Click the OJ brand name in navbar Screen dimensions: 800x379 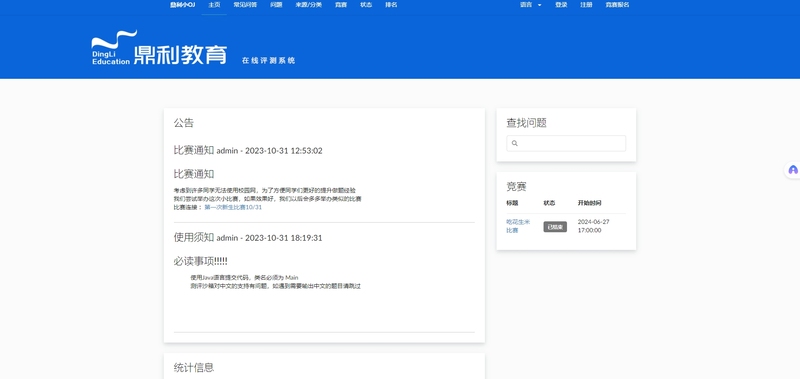(183, 5)
